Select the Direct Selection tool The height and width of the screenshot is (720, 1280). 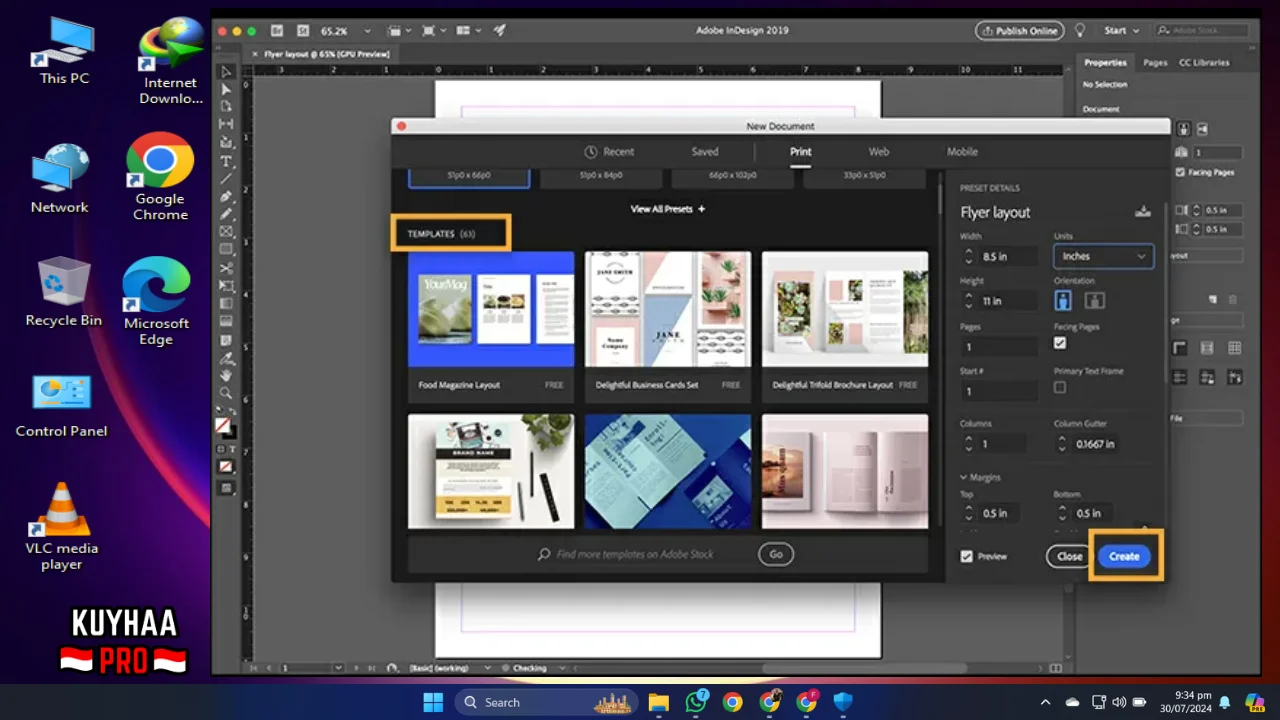[227, 90]
